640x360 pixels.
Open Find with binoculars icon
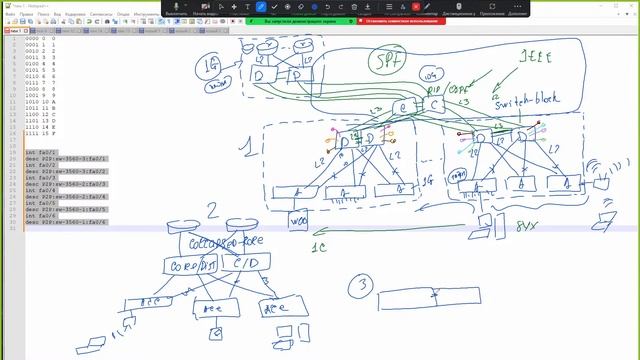coord(107,21)
